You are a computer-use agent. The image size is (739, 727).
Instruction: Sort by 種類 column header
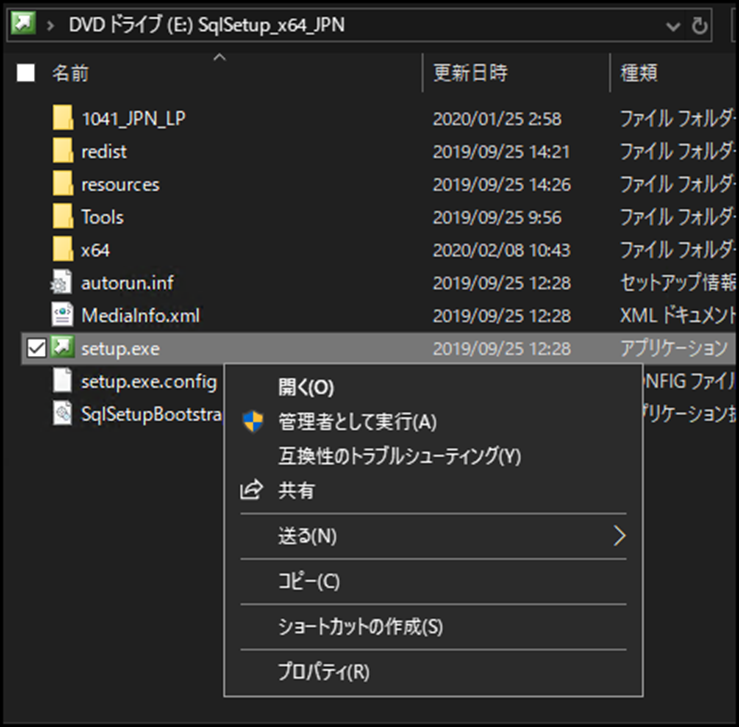[639, 73]
